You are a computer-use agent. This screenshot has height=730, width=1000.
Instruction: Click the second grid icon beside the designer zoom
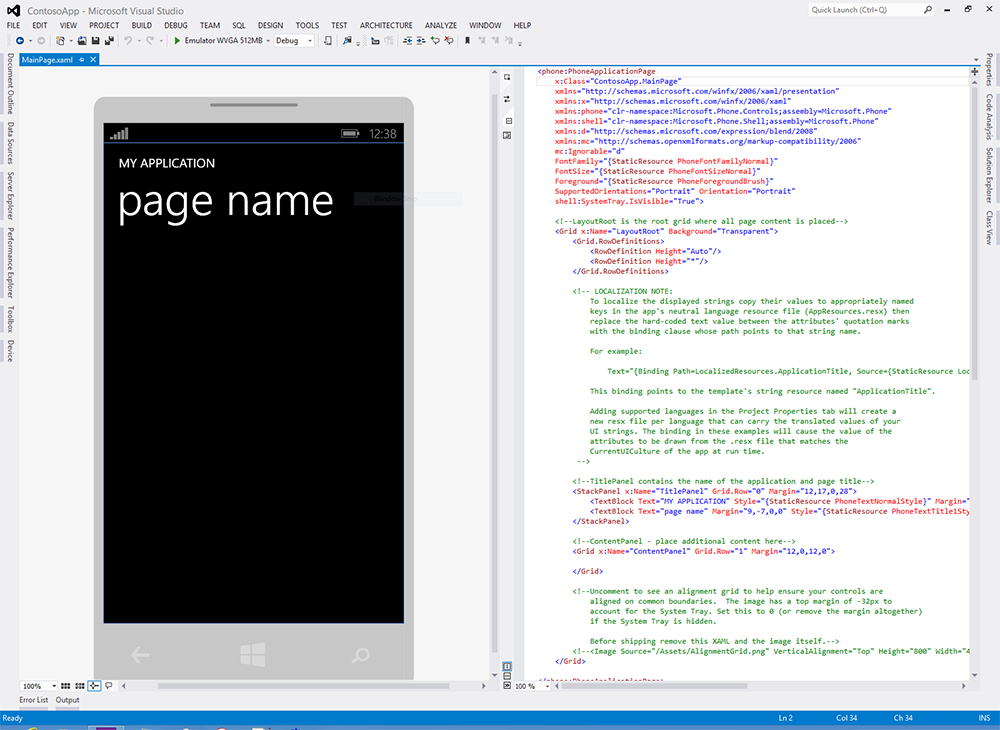(x=80, y=686)
